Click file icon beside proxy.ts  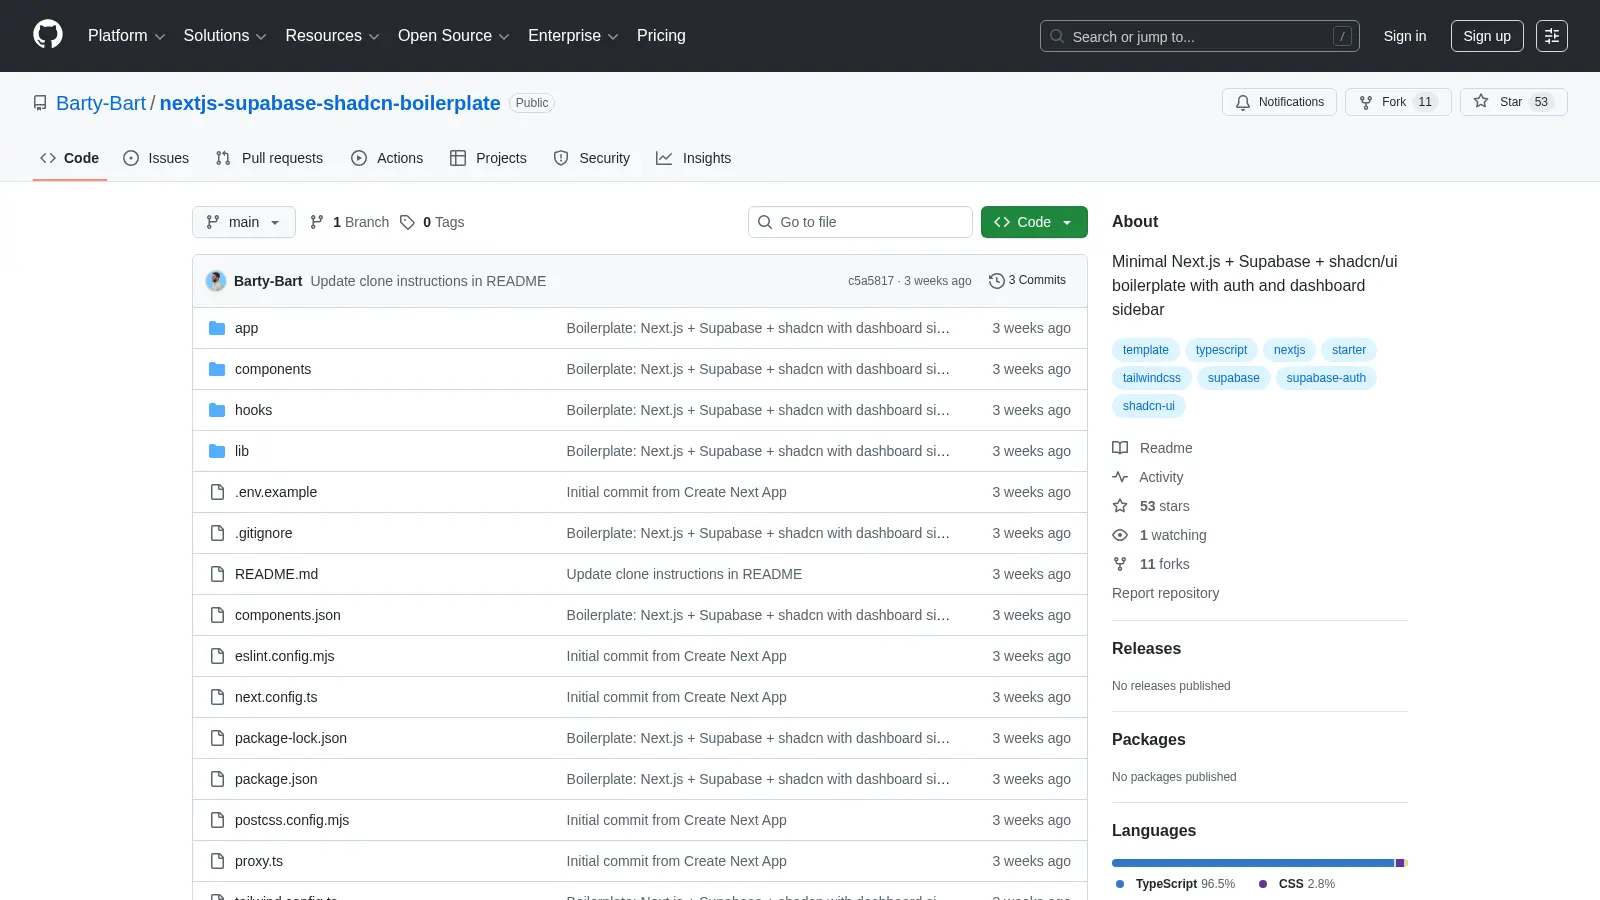click(x=217, y=861)
